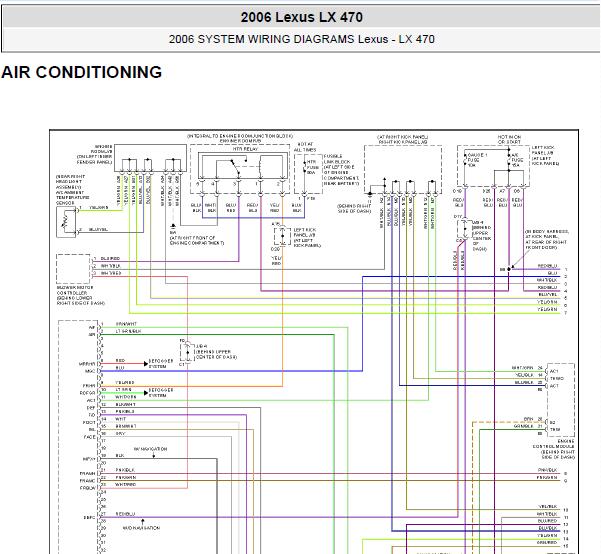Click the "FUSIBLE LINK BLOCK" label
The height and width of the screenshot is (554, 601).
click(x=337, y=159)
